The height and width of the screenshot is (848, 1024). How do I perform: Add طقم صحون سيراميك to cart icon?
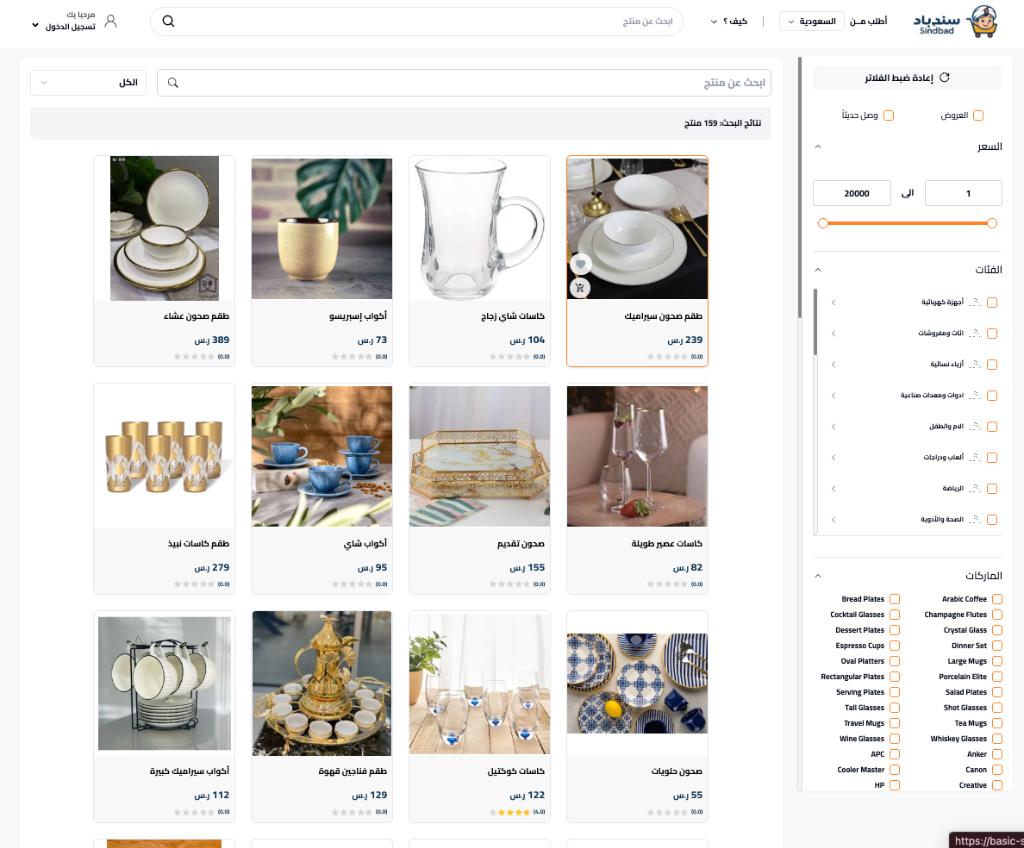pos(580,287)
